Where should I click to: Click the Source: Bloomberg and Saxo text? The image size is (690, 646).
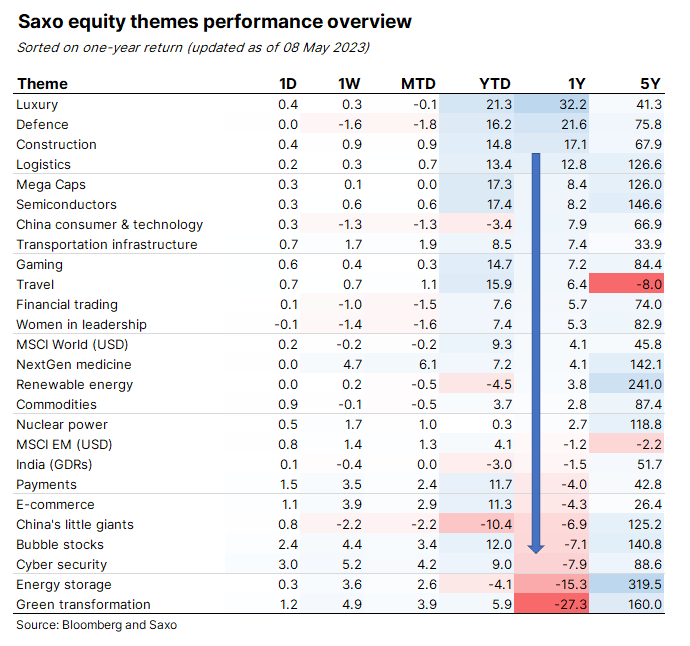pos(96,625)
